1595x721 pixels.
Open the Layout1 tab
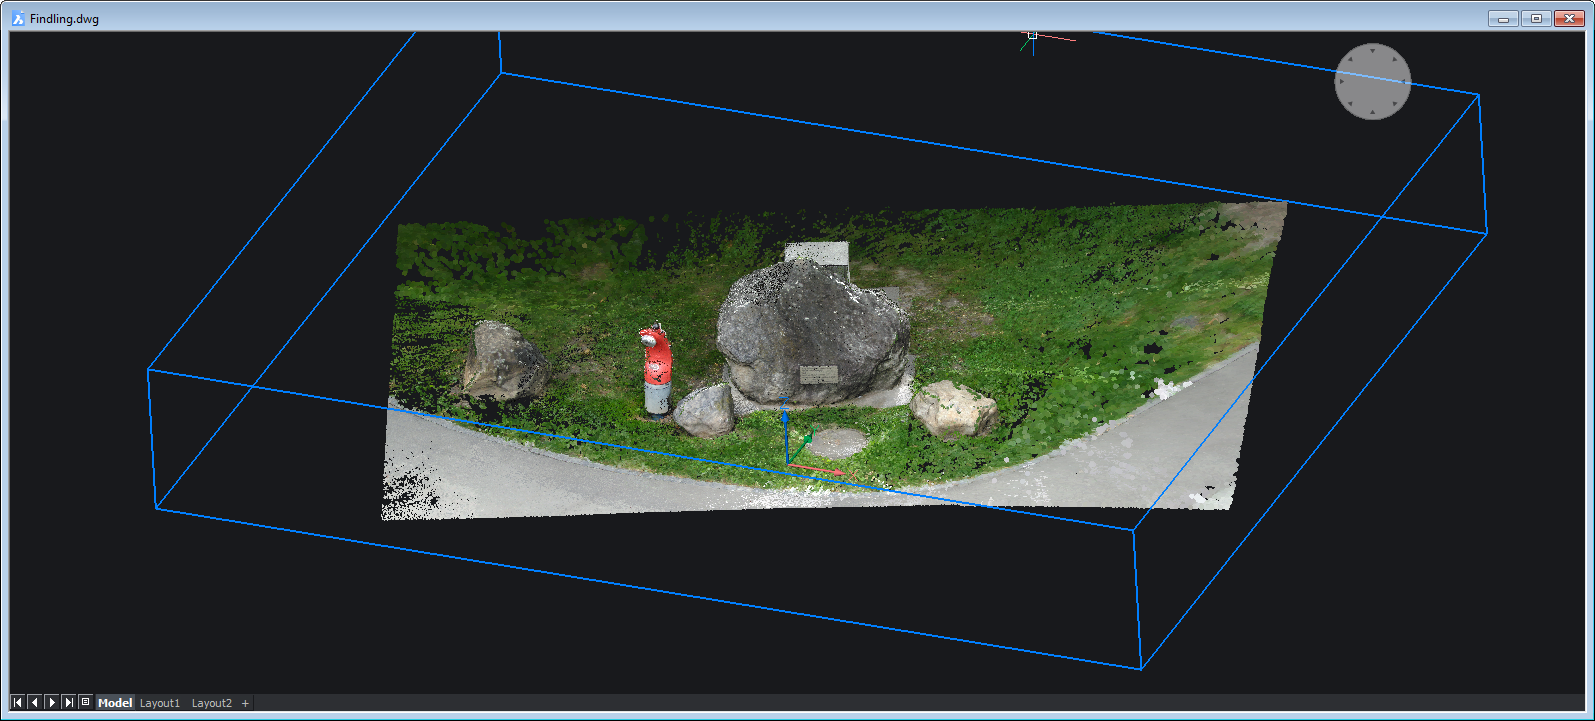[160, 703]
